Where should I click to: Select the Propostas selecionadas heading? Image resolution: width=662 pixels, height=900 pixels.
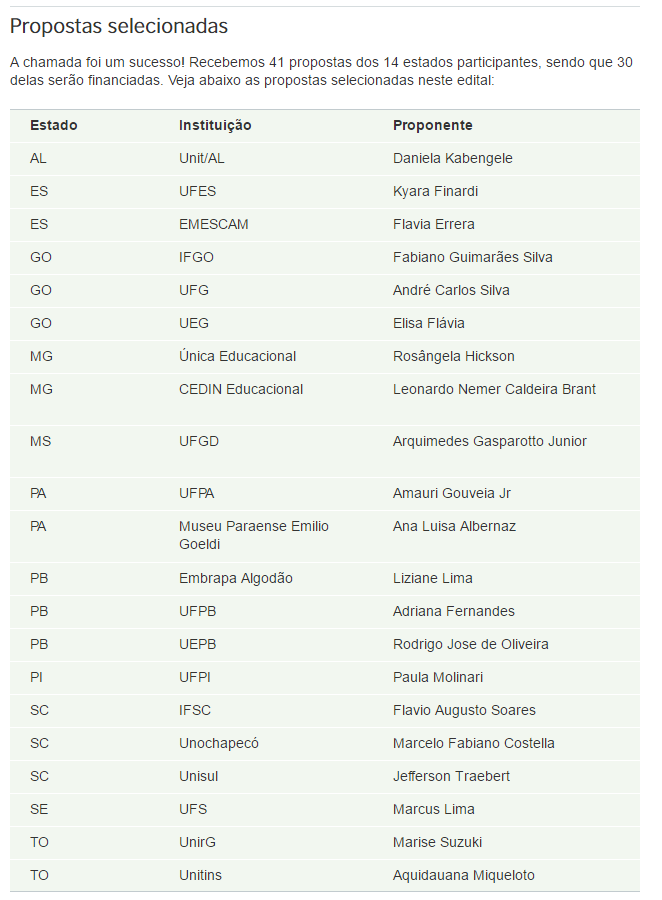[x=119, y=26]
